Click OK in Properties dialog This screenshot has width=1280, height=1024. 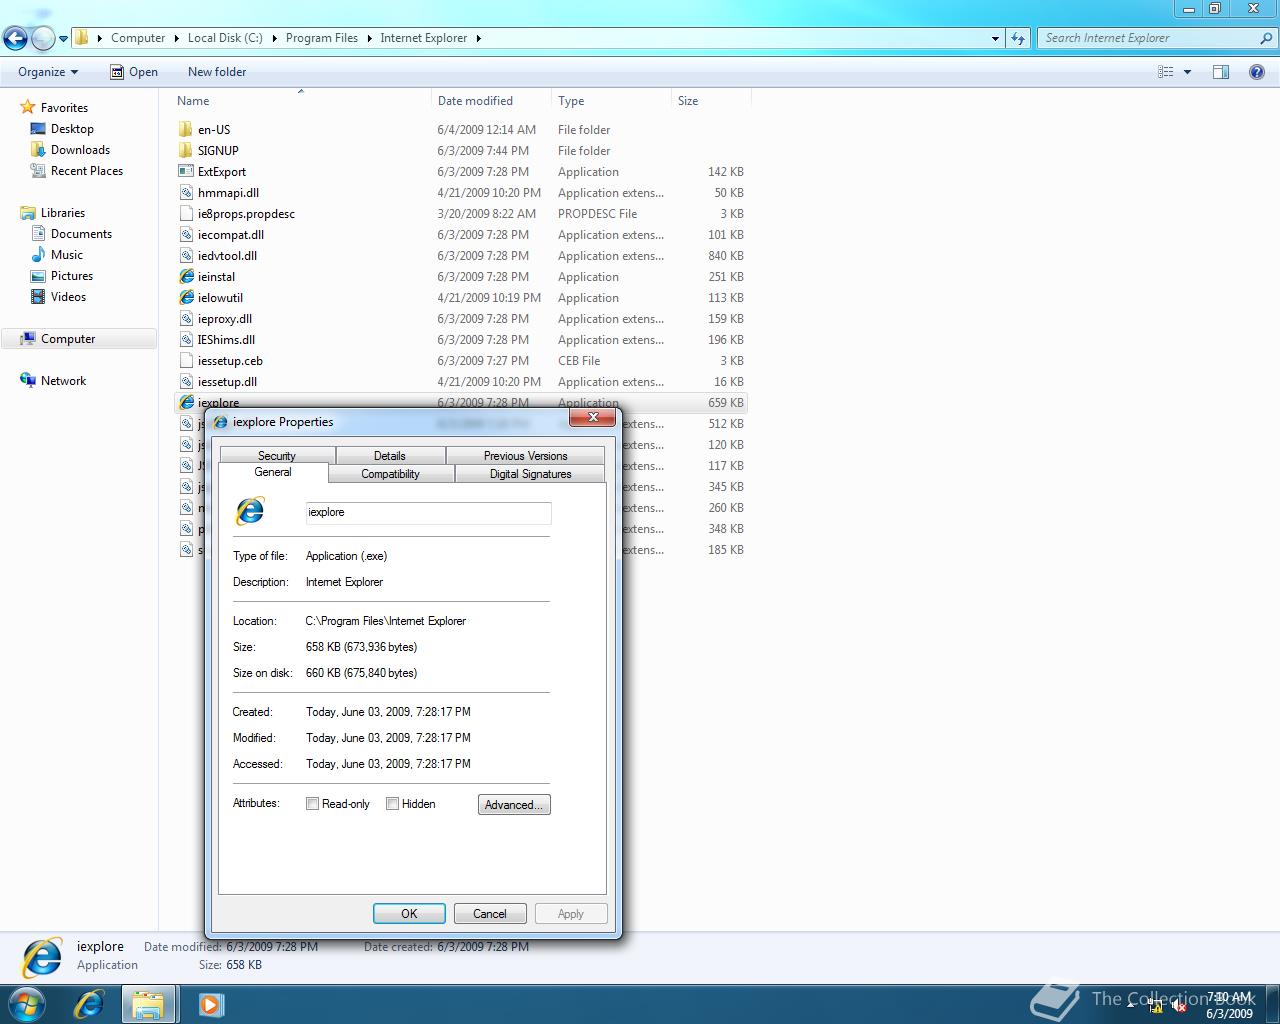pos(409,914)
